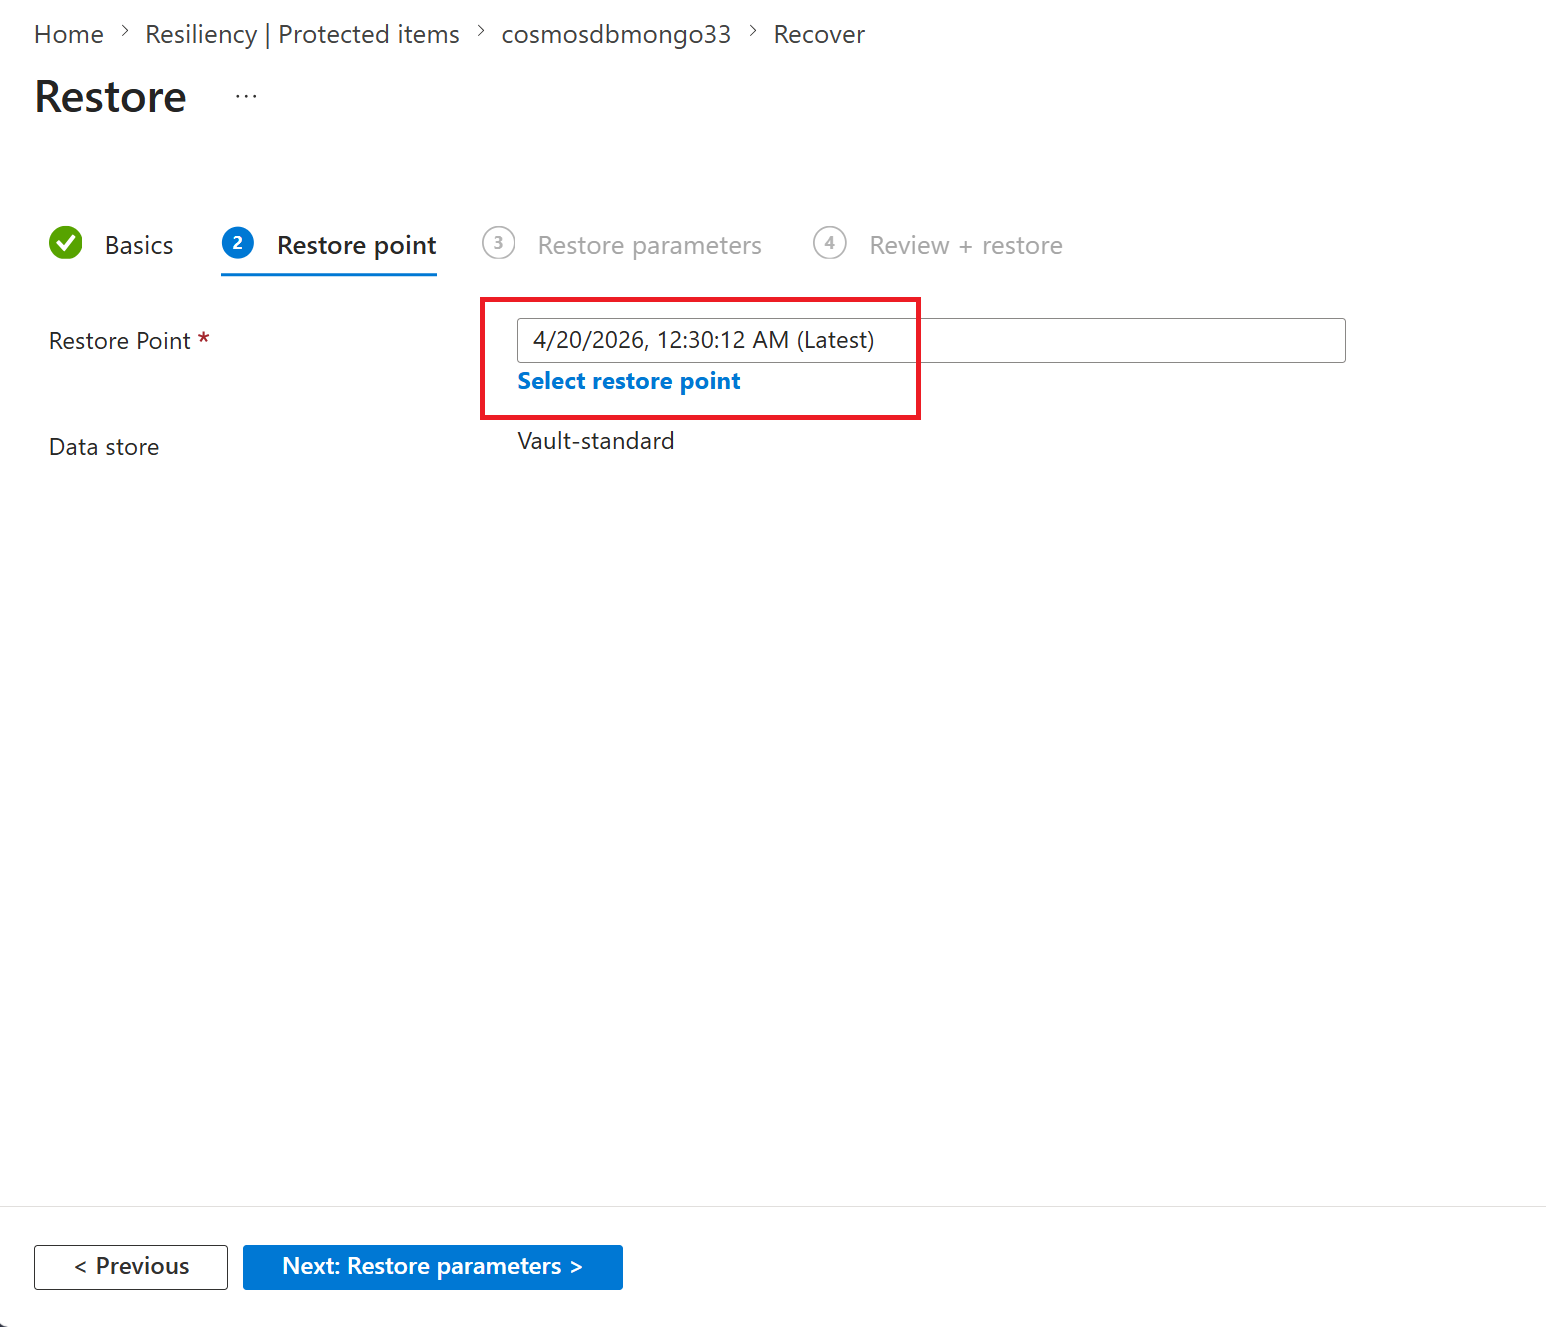1546x1327 pixels.
Task: Select the Restore point tab
Action: (x=356, y=245)
